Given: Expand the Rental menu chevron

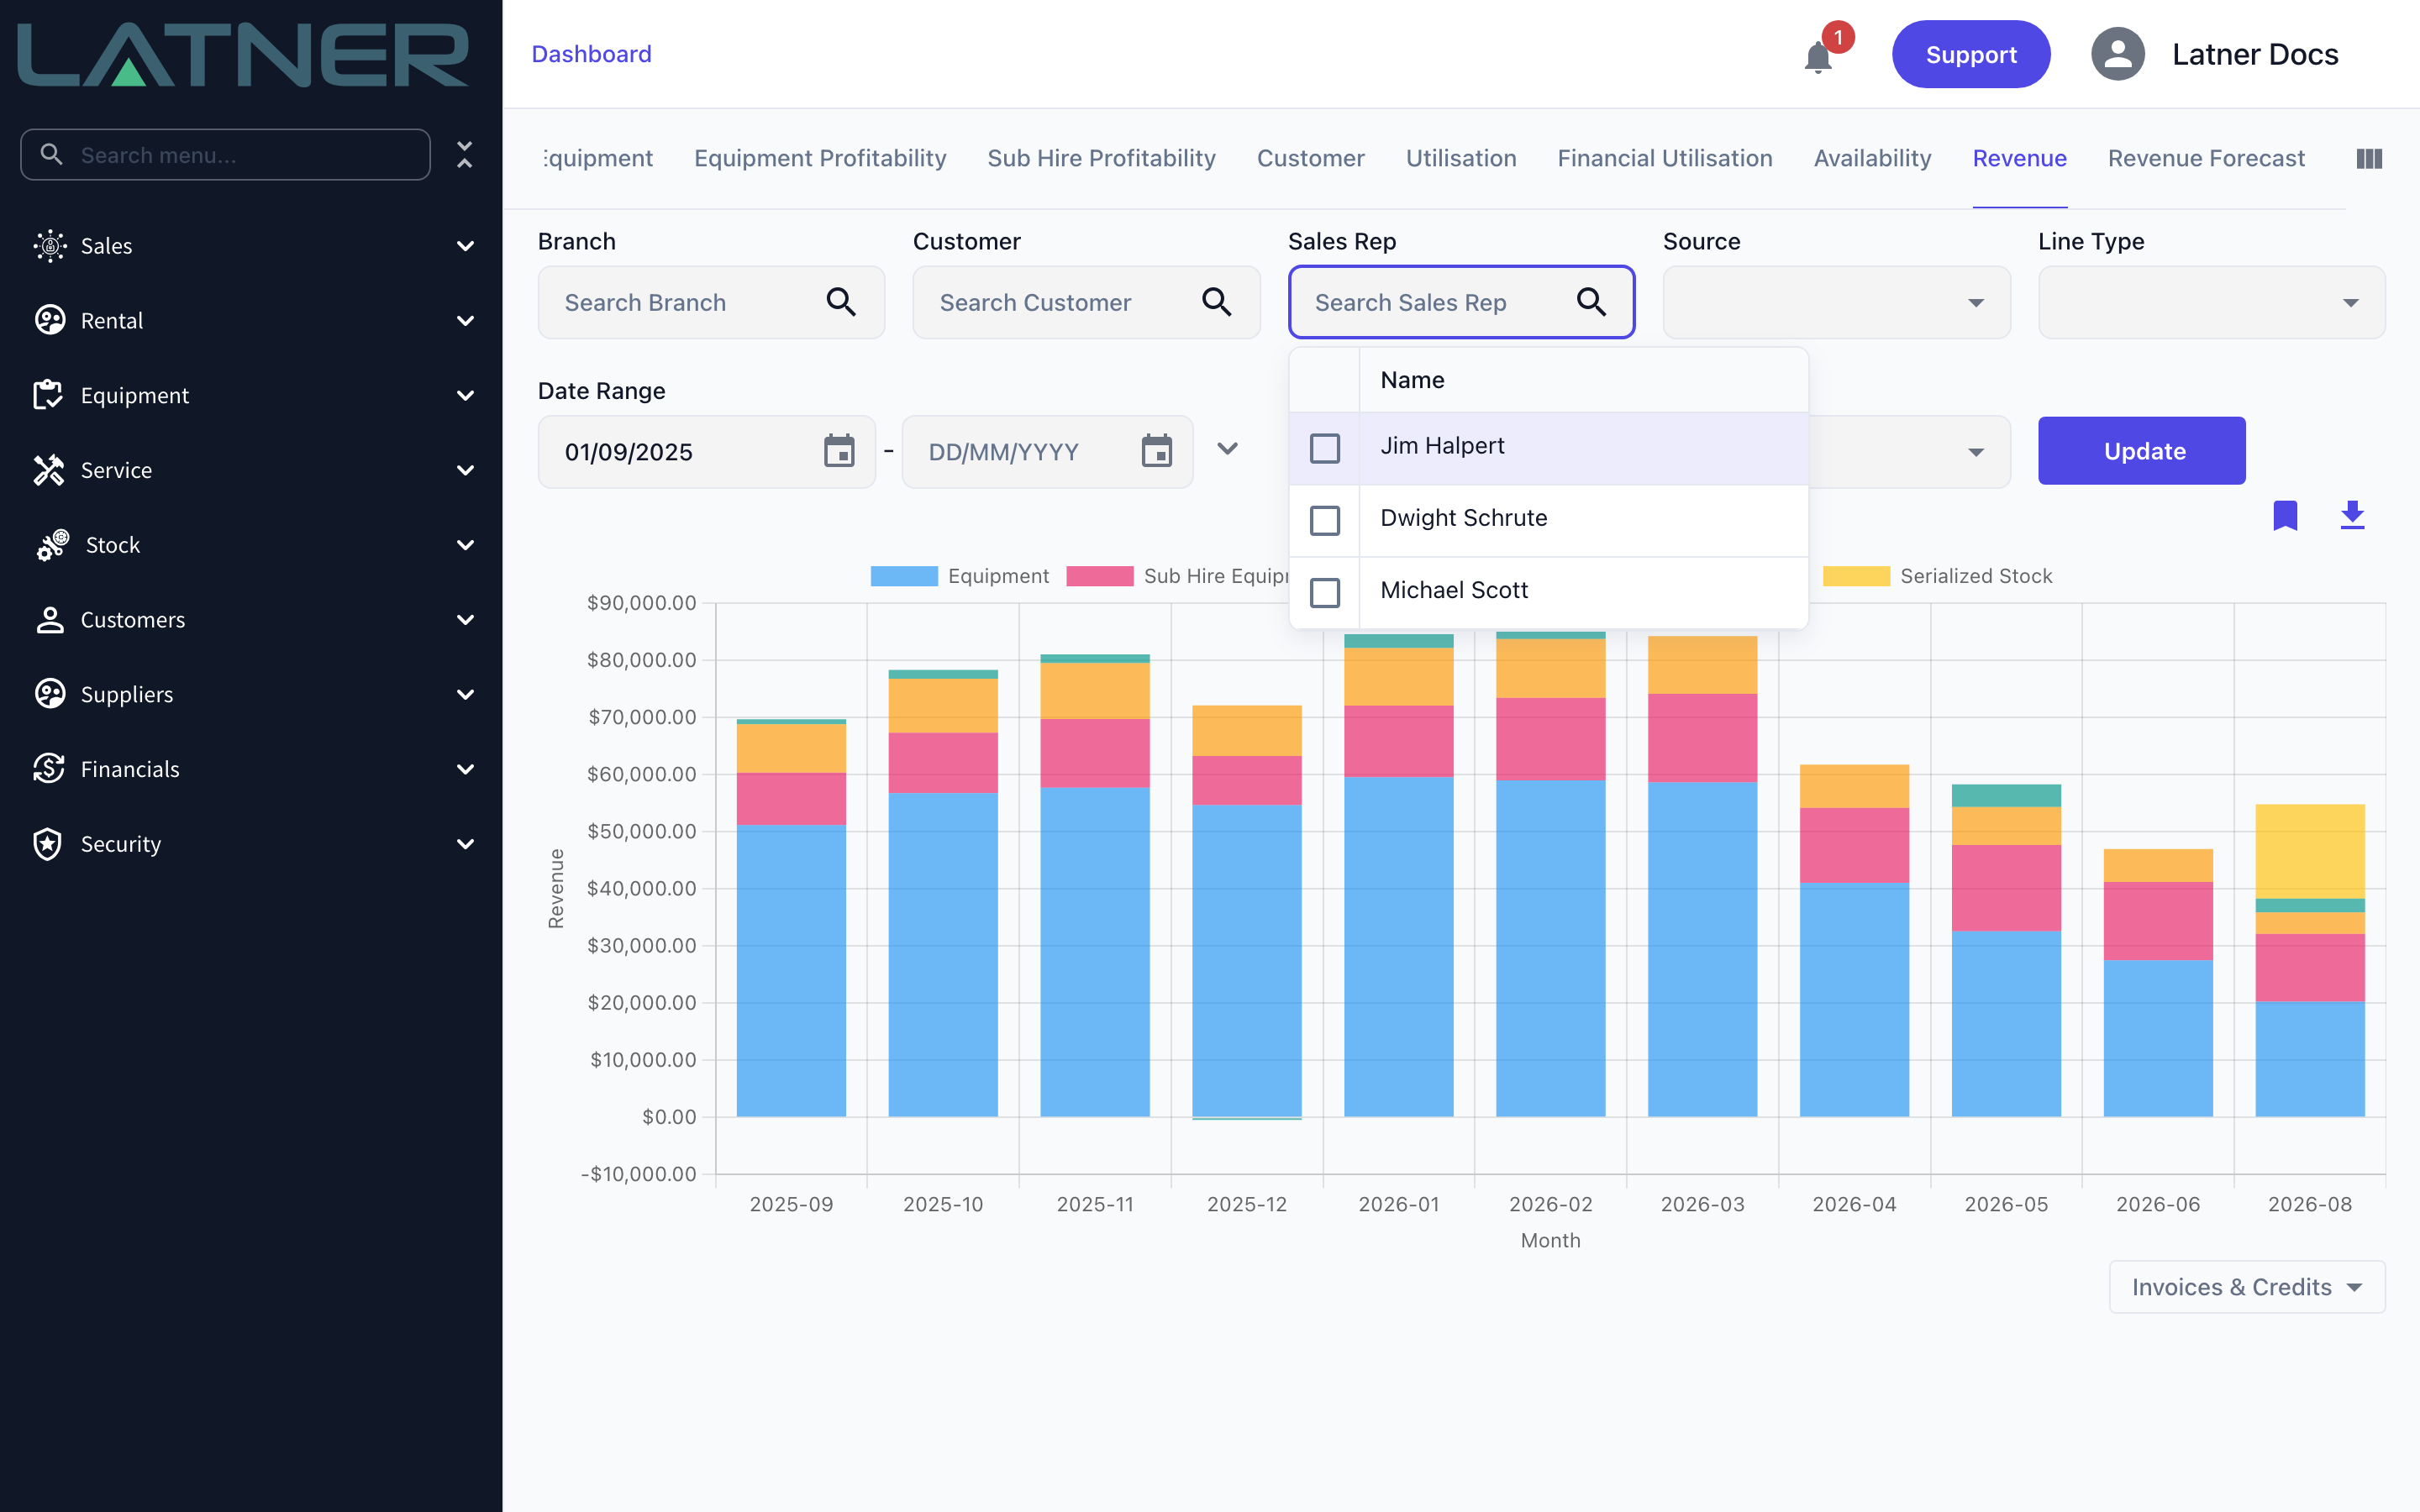Looking at the screenshot, I should [x=465, y=320].
